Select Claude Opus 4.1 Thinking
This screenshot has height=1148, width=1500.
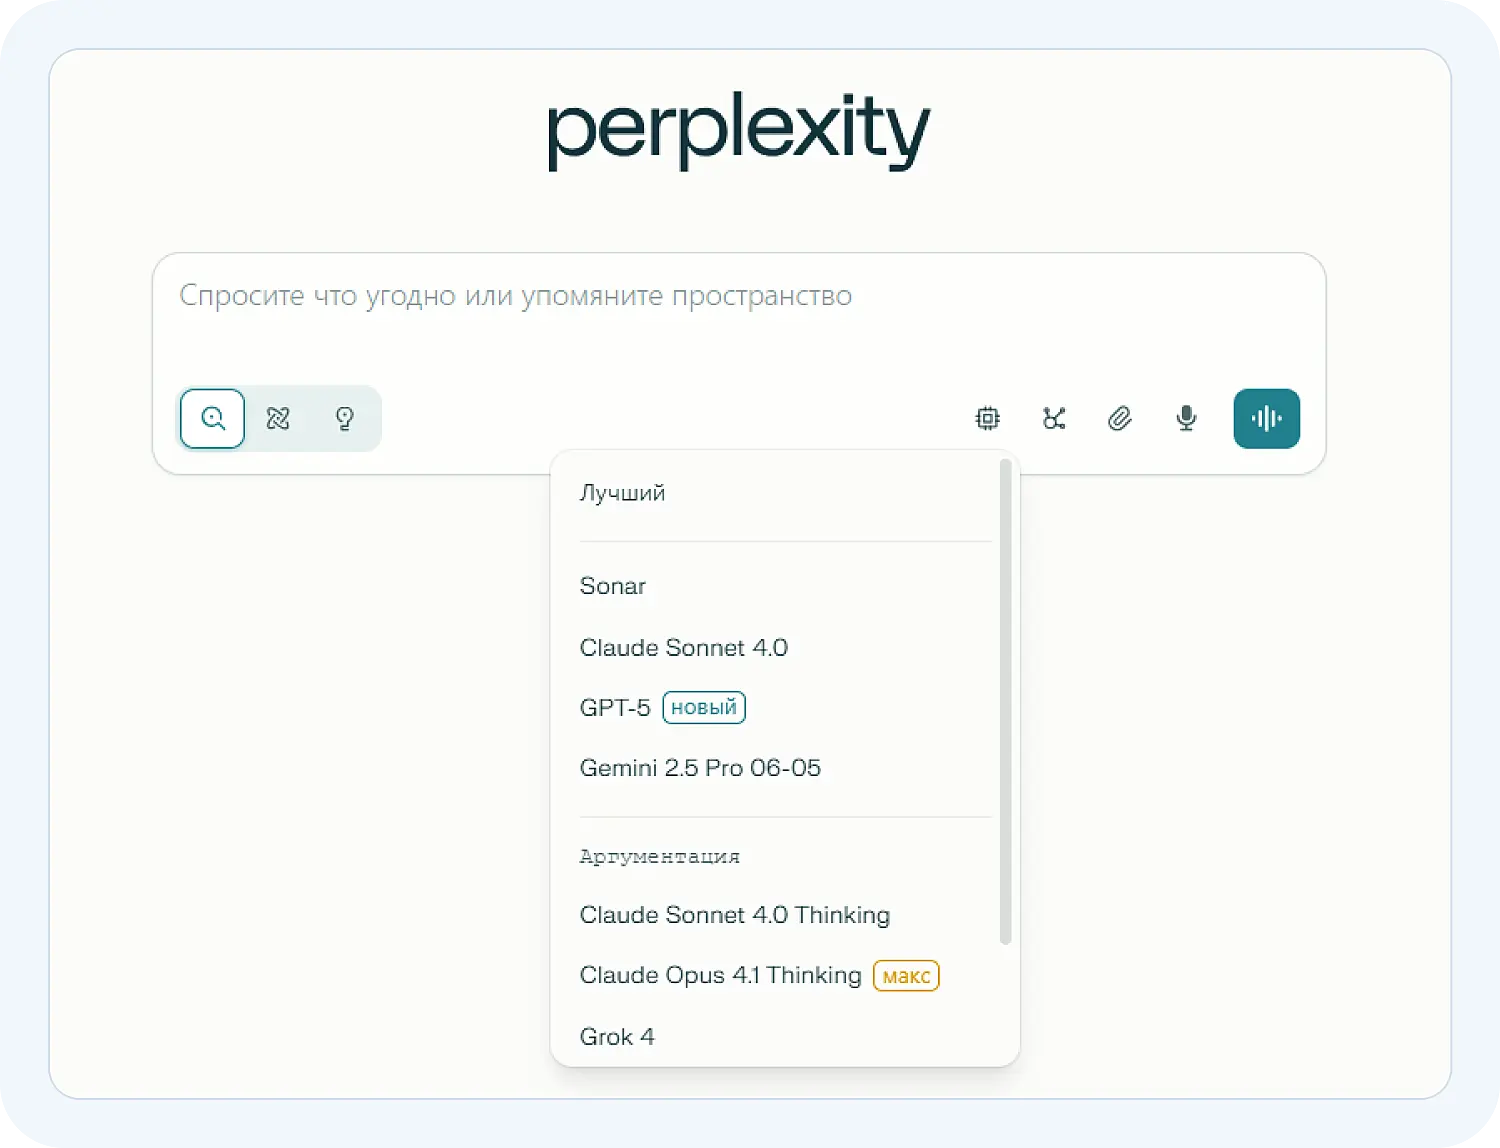coord(720,975)
